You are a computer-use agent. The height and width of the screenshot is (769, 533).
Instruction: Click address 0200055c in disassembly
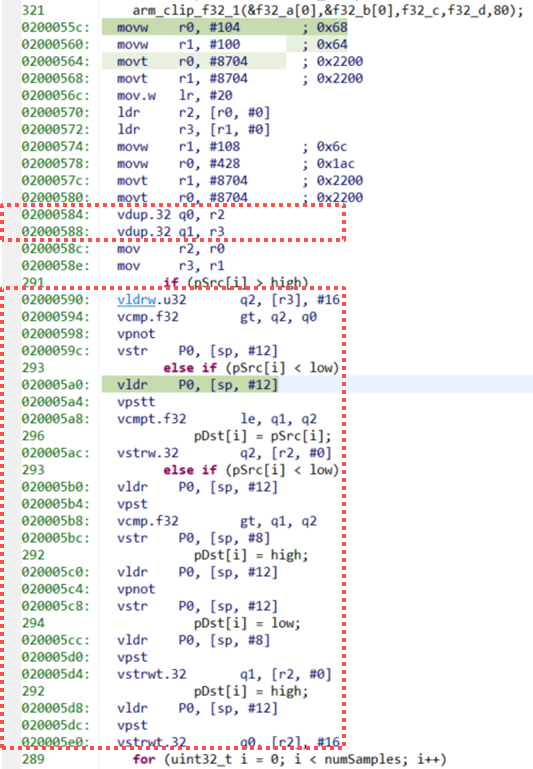(x=55, y=27)
